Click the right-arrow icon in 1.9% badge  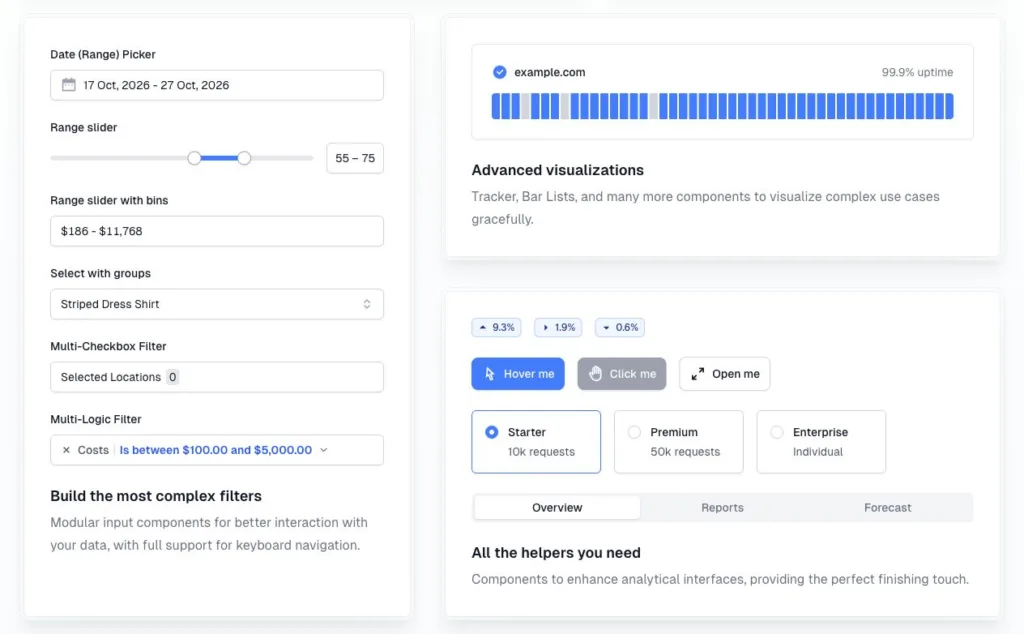[x=545, y=327]
